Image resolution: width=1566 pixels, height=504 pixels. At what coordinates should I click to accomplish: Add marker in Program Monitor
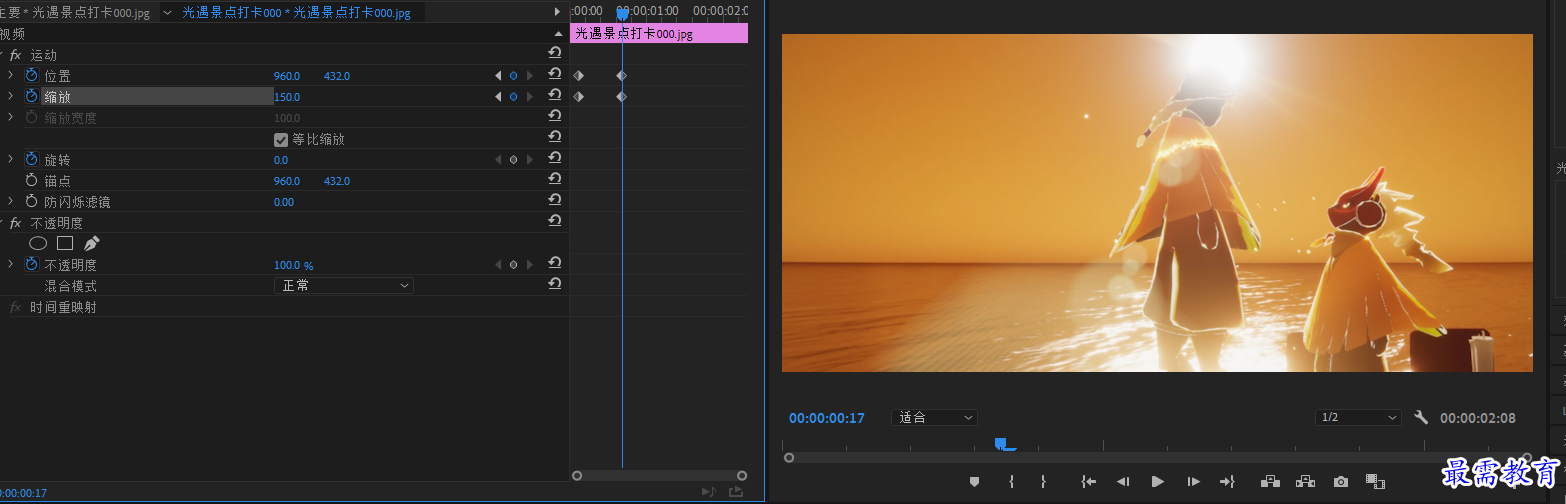tap(974, 481)
